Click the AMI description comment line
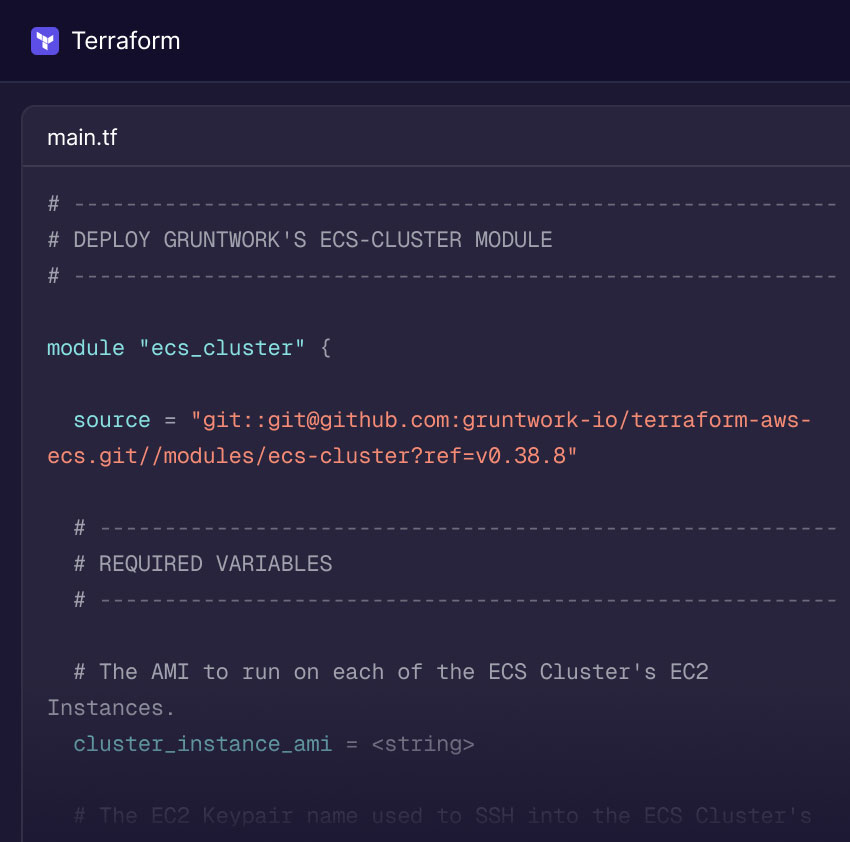 pyautogui.click(x=391, y=672)
